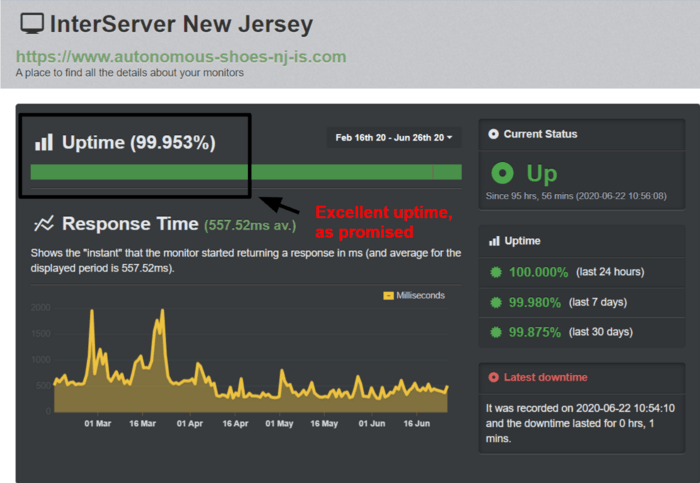The height and width of the screenshot is (483, 700).
Task: Click the bar icon in the Uptime side panel header
Action: click(x=494, y=241)
